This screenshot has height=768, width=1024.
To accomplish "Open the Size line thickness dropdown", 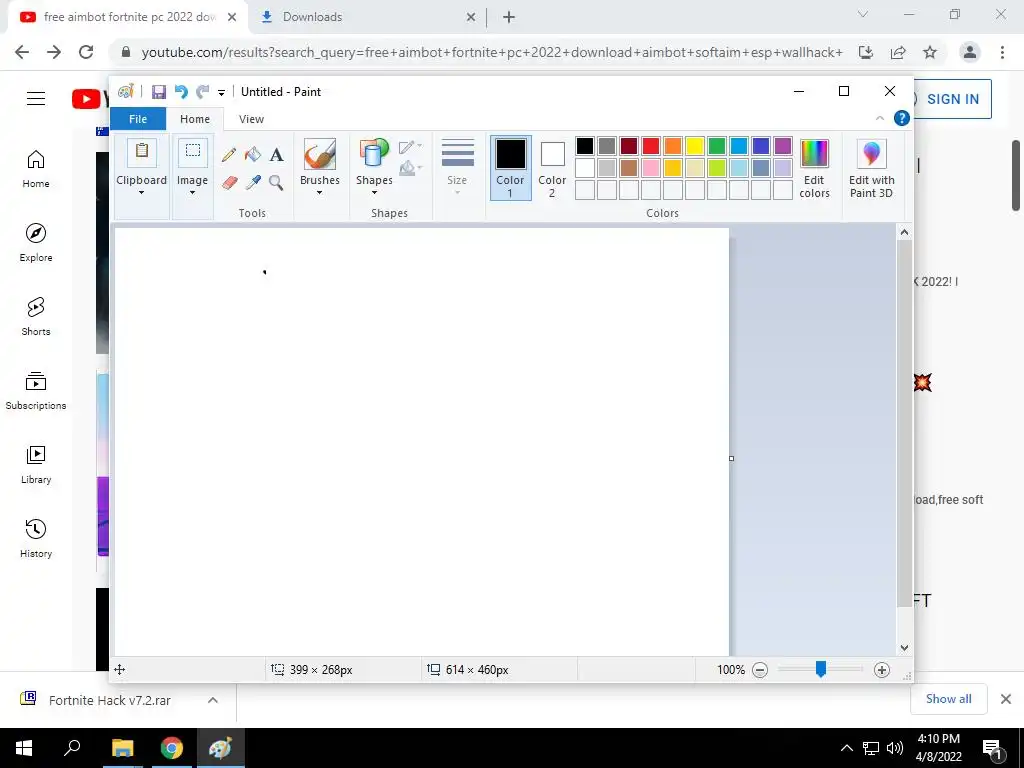I will click(457, 167).
